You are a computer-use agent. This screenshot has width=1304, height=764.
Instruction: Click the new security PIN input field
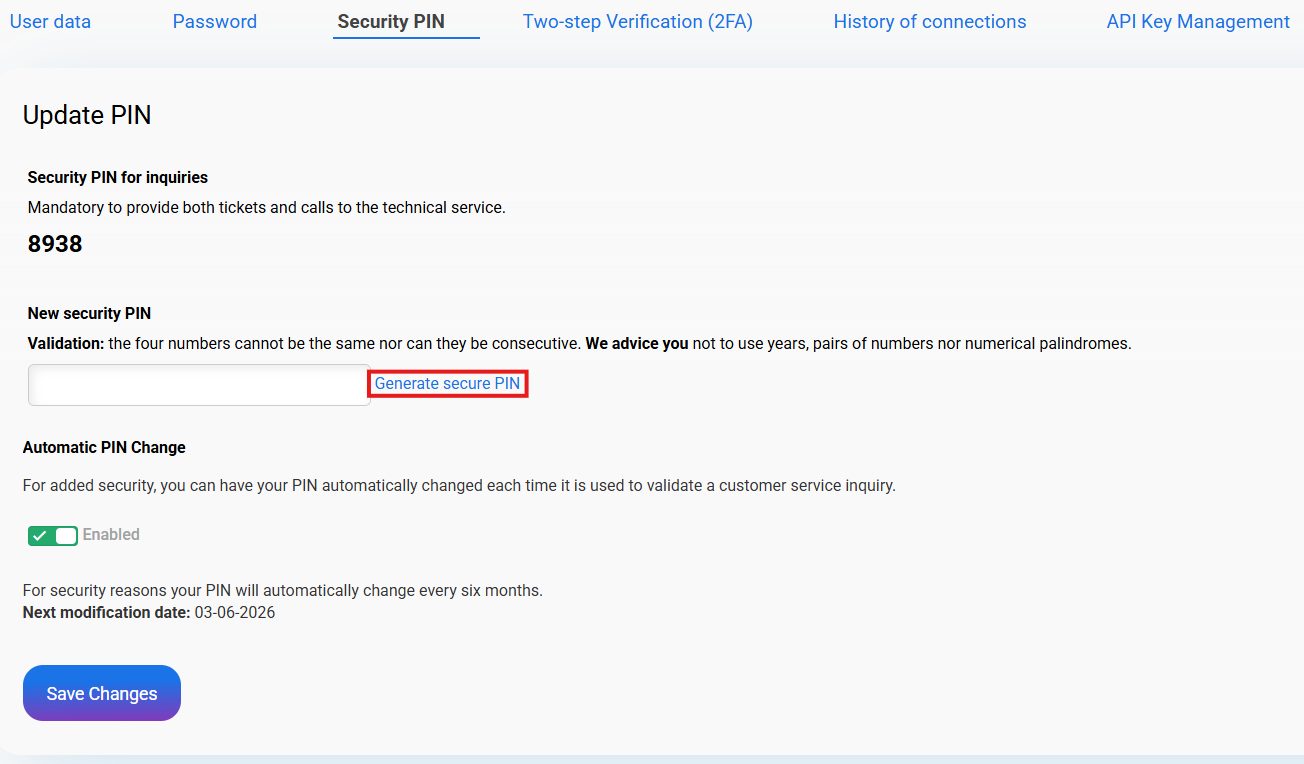(199, 385)
